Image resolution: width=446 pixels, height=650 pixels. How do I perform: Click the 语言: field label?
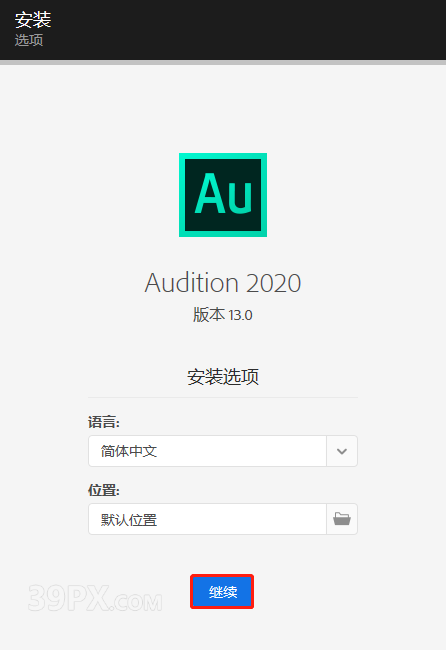coord(104,422)
